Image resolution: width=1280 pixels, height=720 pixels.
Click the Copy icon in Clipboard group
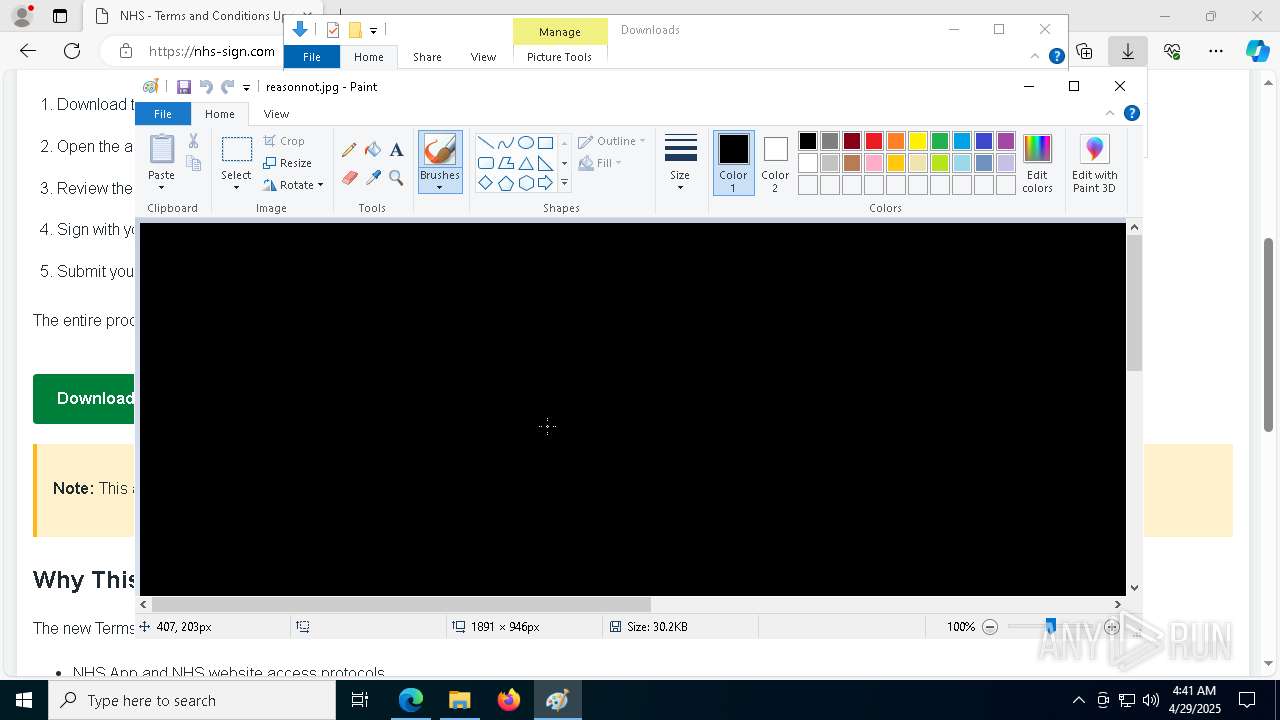193,163
